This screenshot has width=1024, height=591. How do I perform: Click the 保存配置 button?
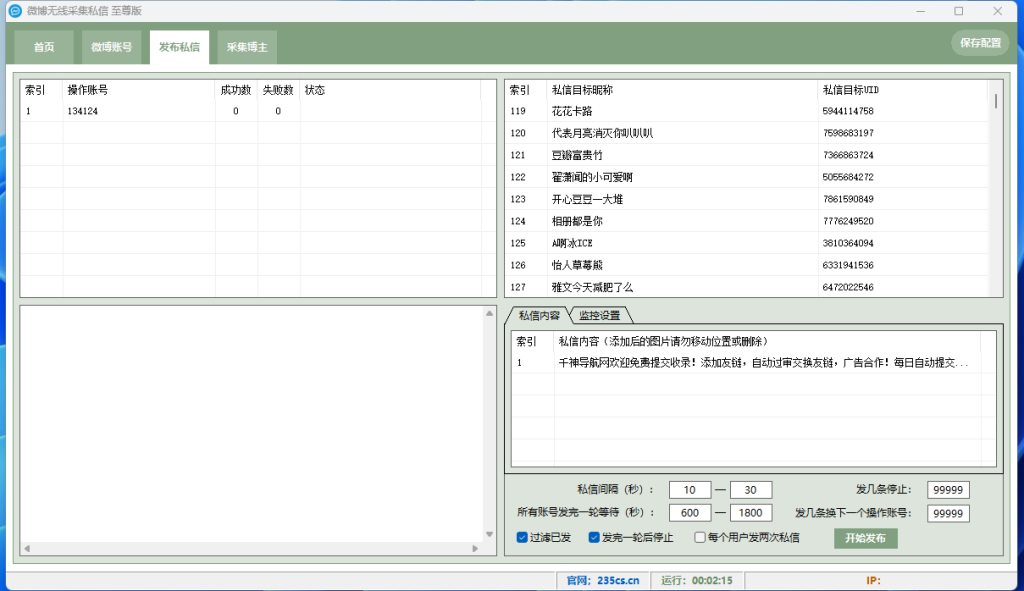[979, 43]
